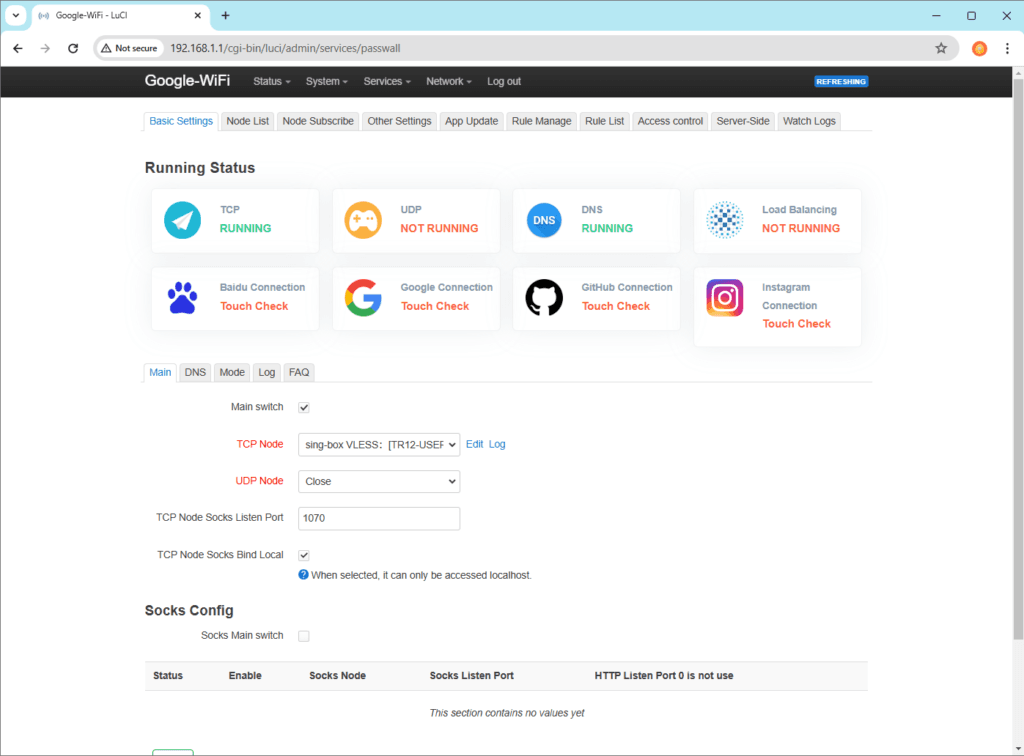Toggle the Main switch checkbox
1024x756 pixels.
pyautogui.click(x=304, y=407)
